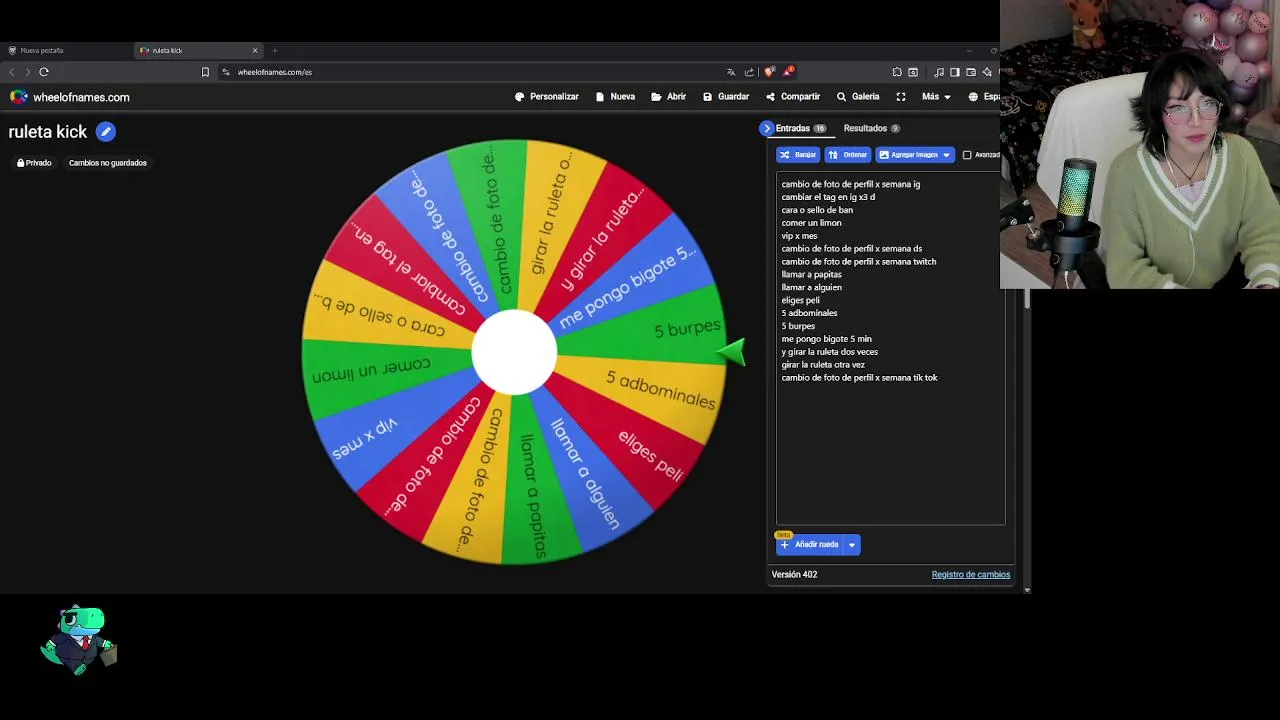The width and height of the screenshot is (1280, 720).
Task: Click Nueva to create a wheel
Action: pyautogui.click(x=615, y=97)
